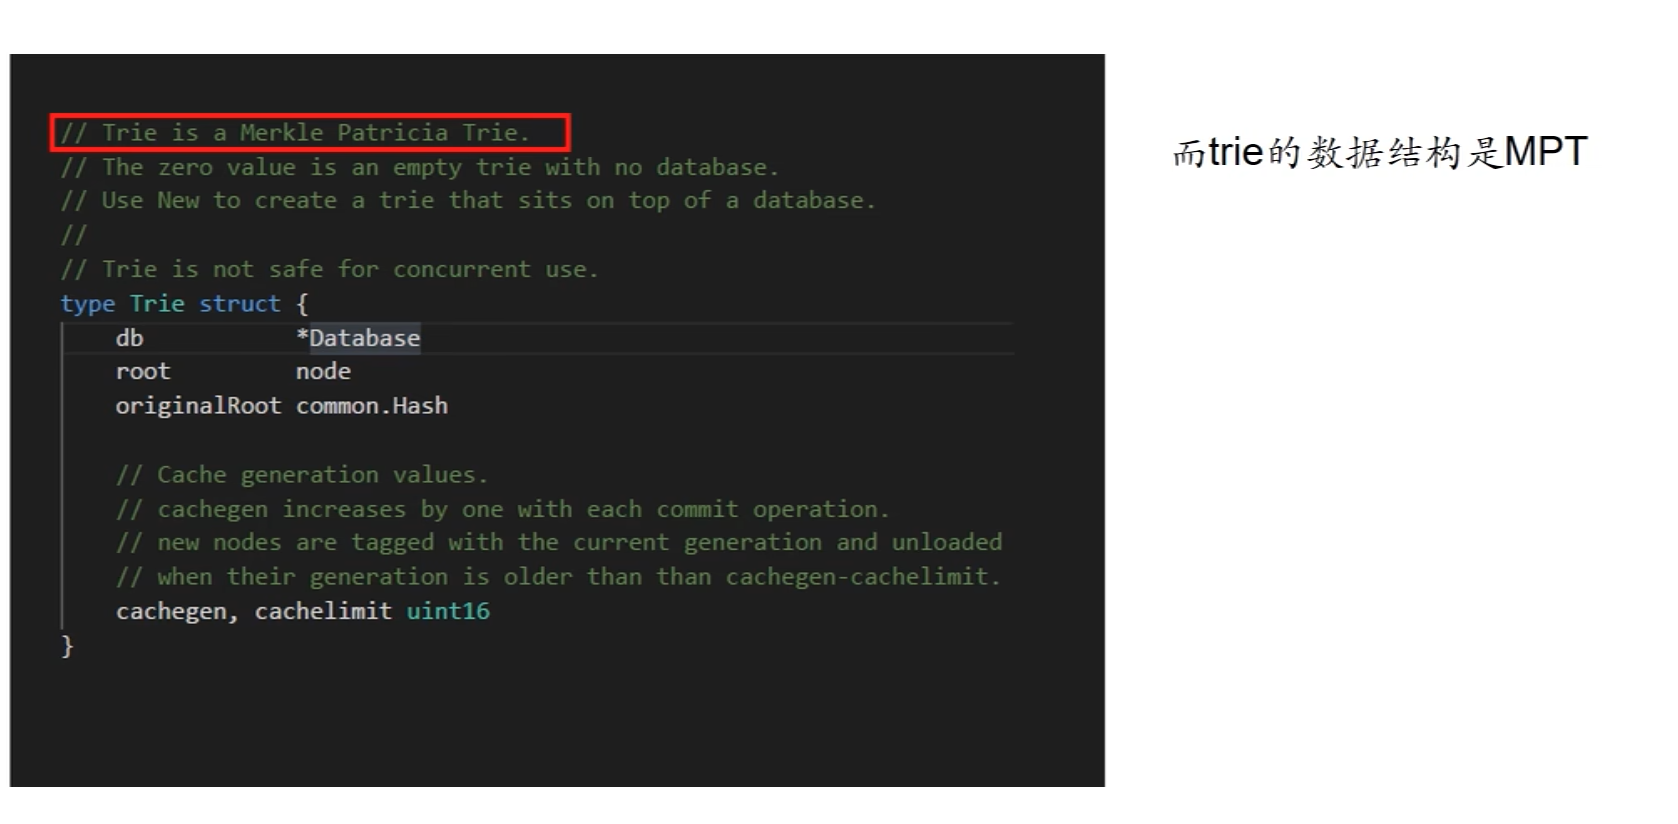Click the Chinese caption mentioning MPT
The height and width of the screenshot is (824, 1678).
pyautogui.click(x=1380, y=152)
